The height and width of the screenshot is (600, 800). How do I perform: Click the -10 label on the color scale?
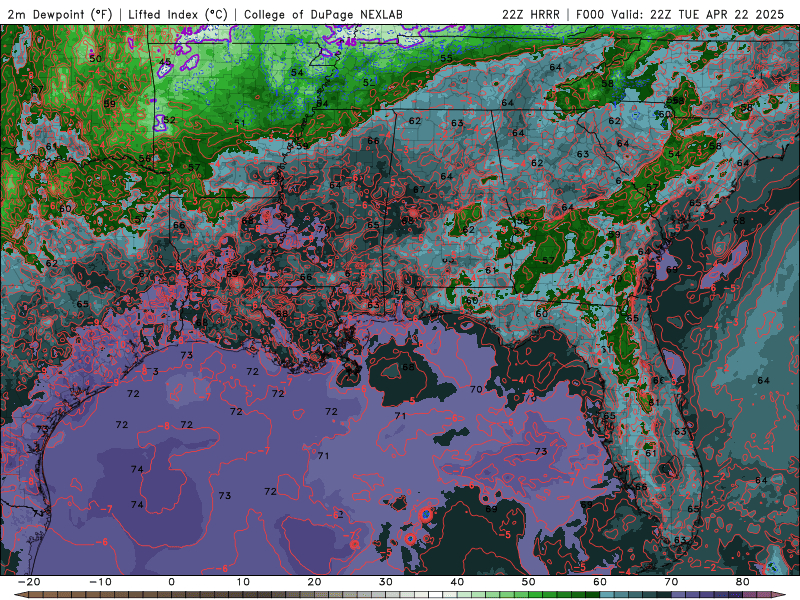100,582
